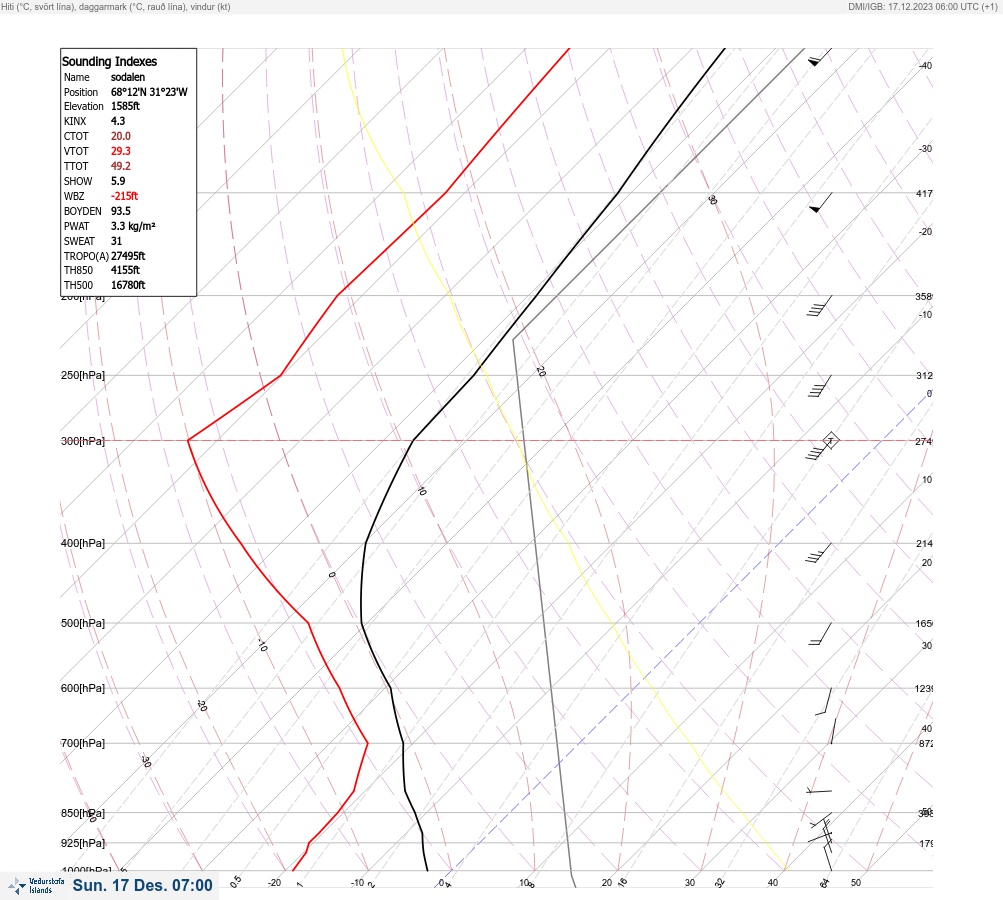
Task: Select the wind barb at 500 hPa level
Action: 821,634
